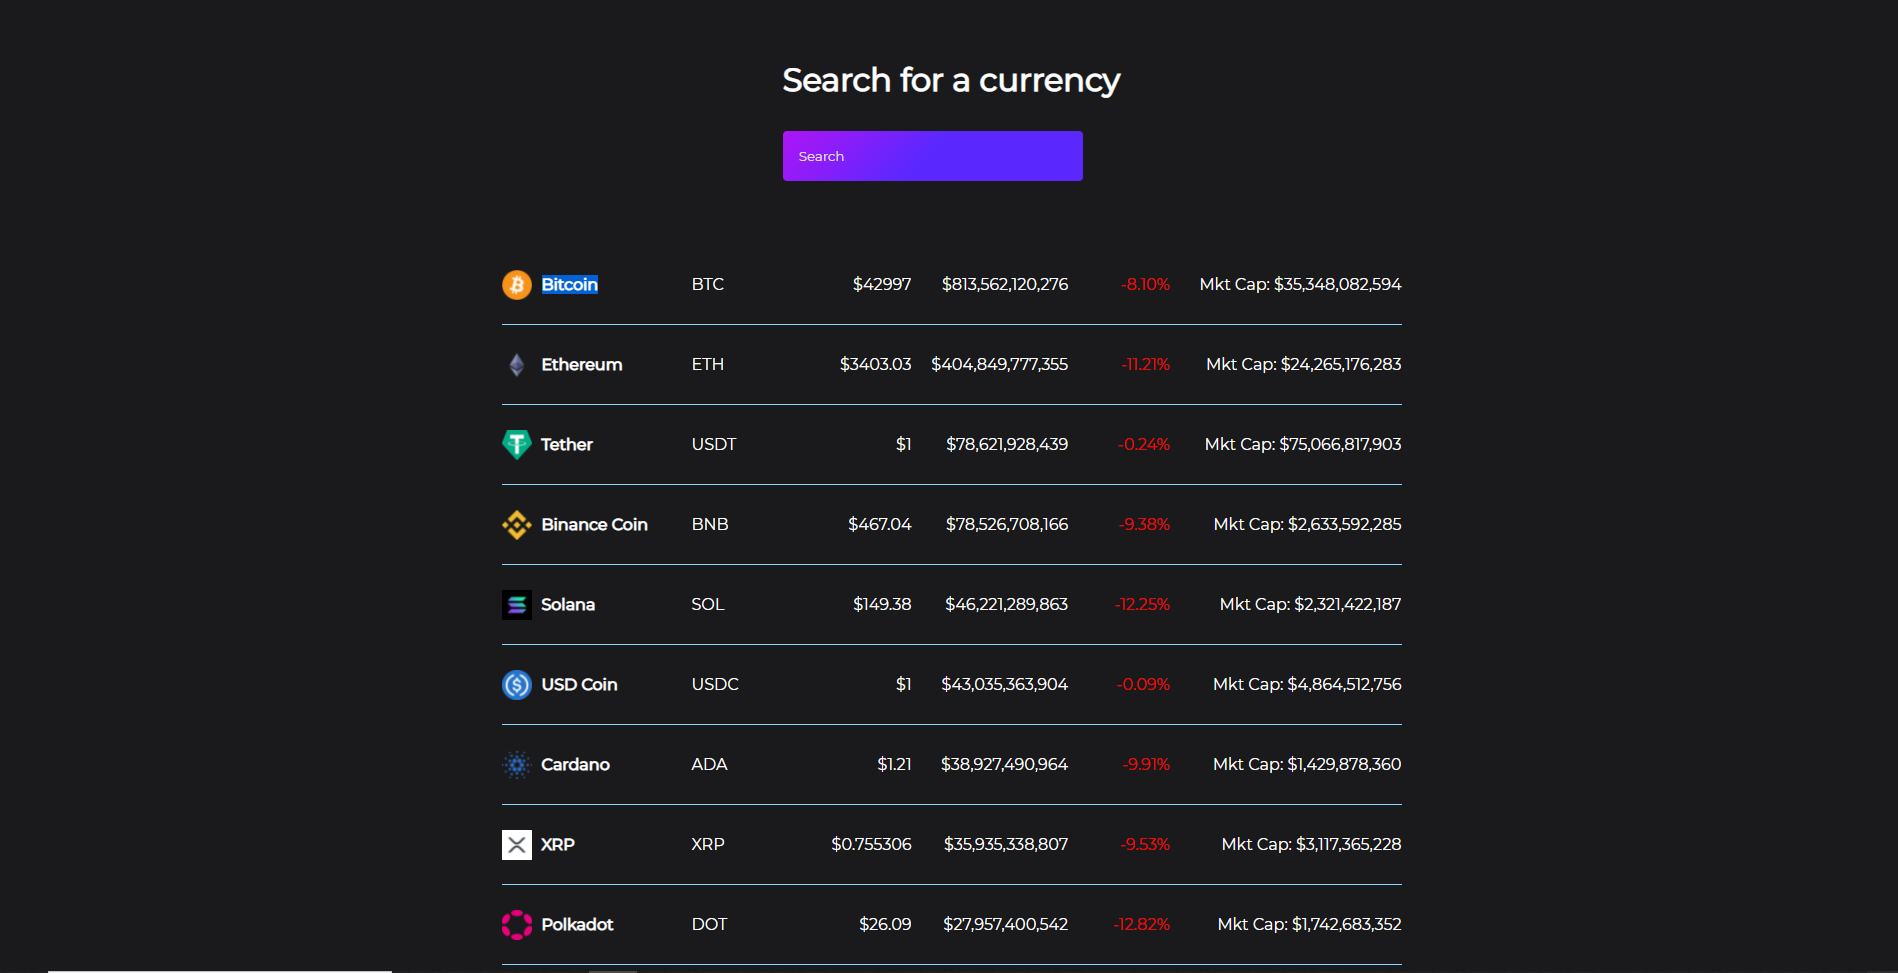
Task: Click the USD Coin volume figure
Action: [1004, 685]
